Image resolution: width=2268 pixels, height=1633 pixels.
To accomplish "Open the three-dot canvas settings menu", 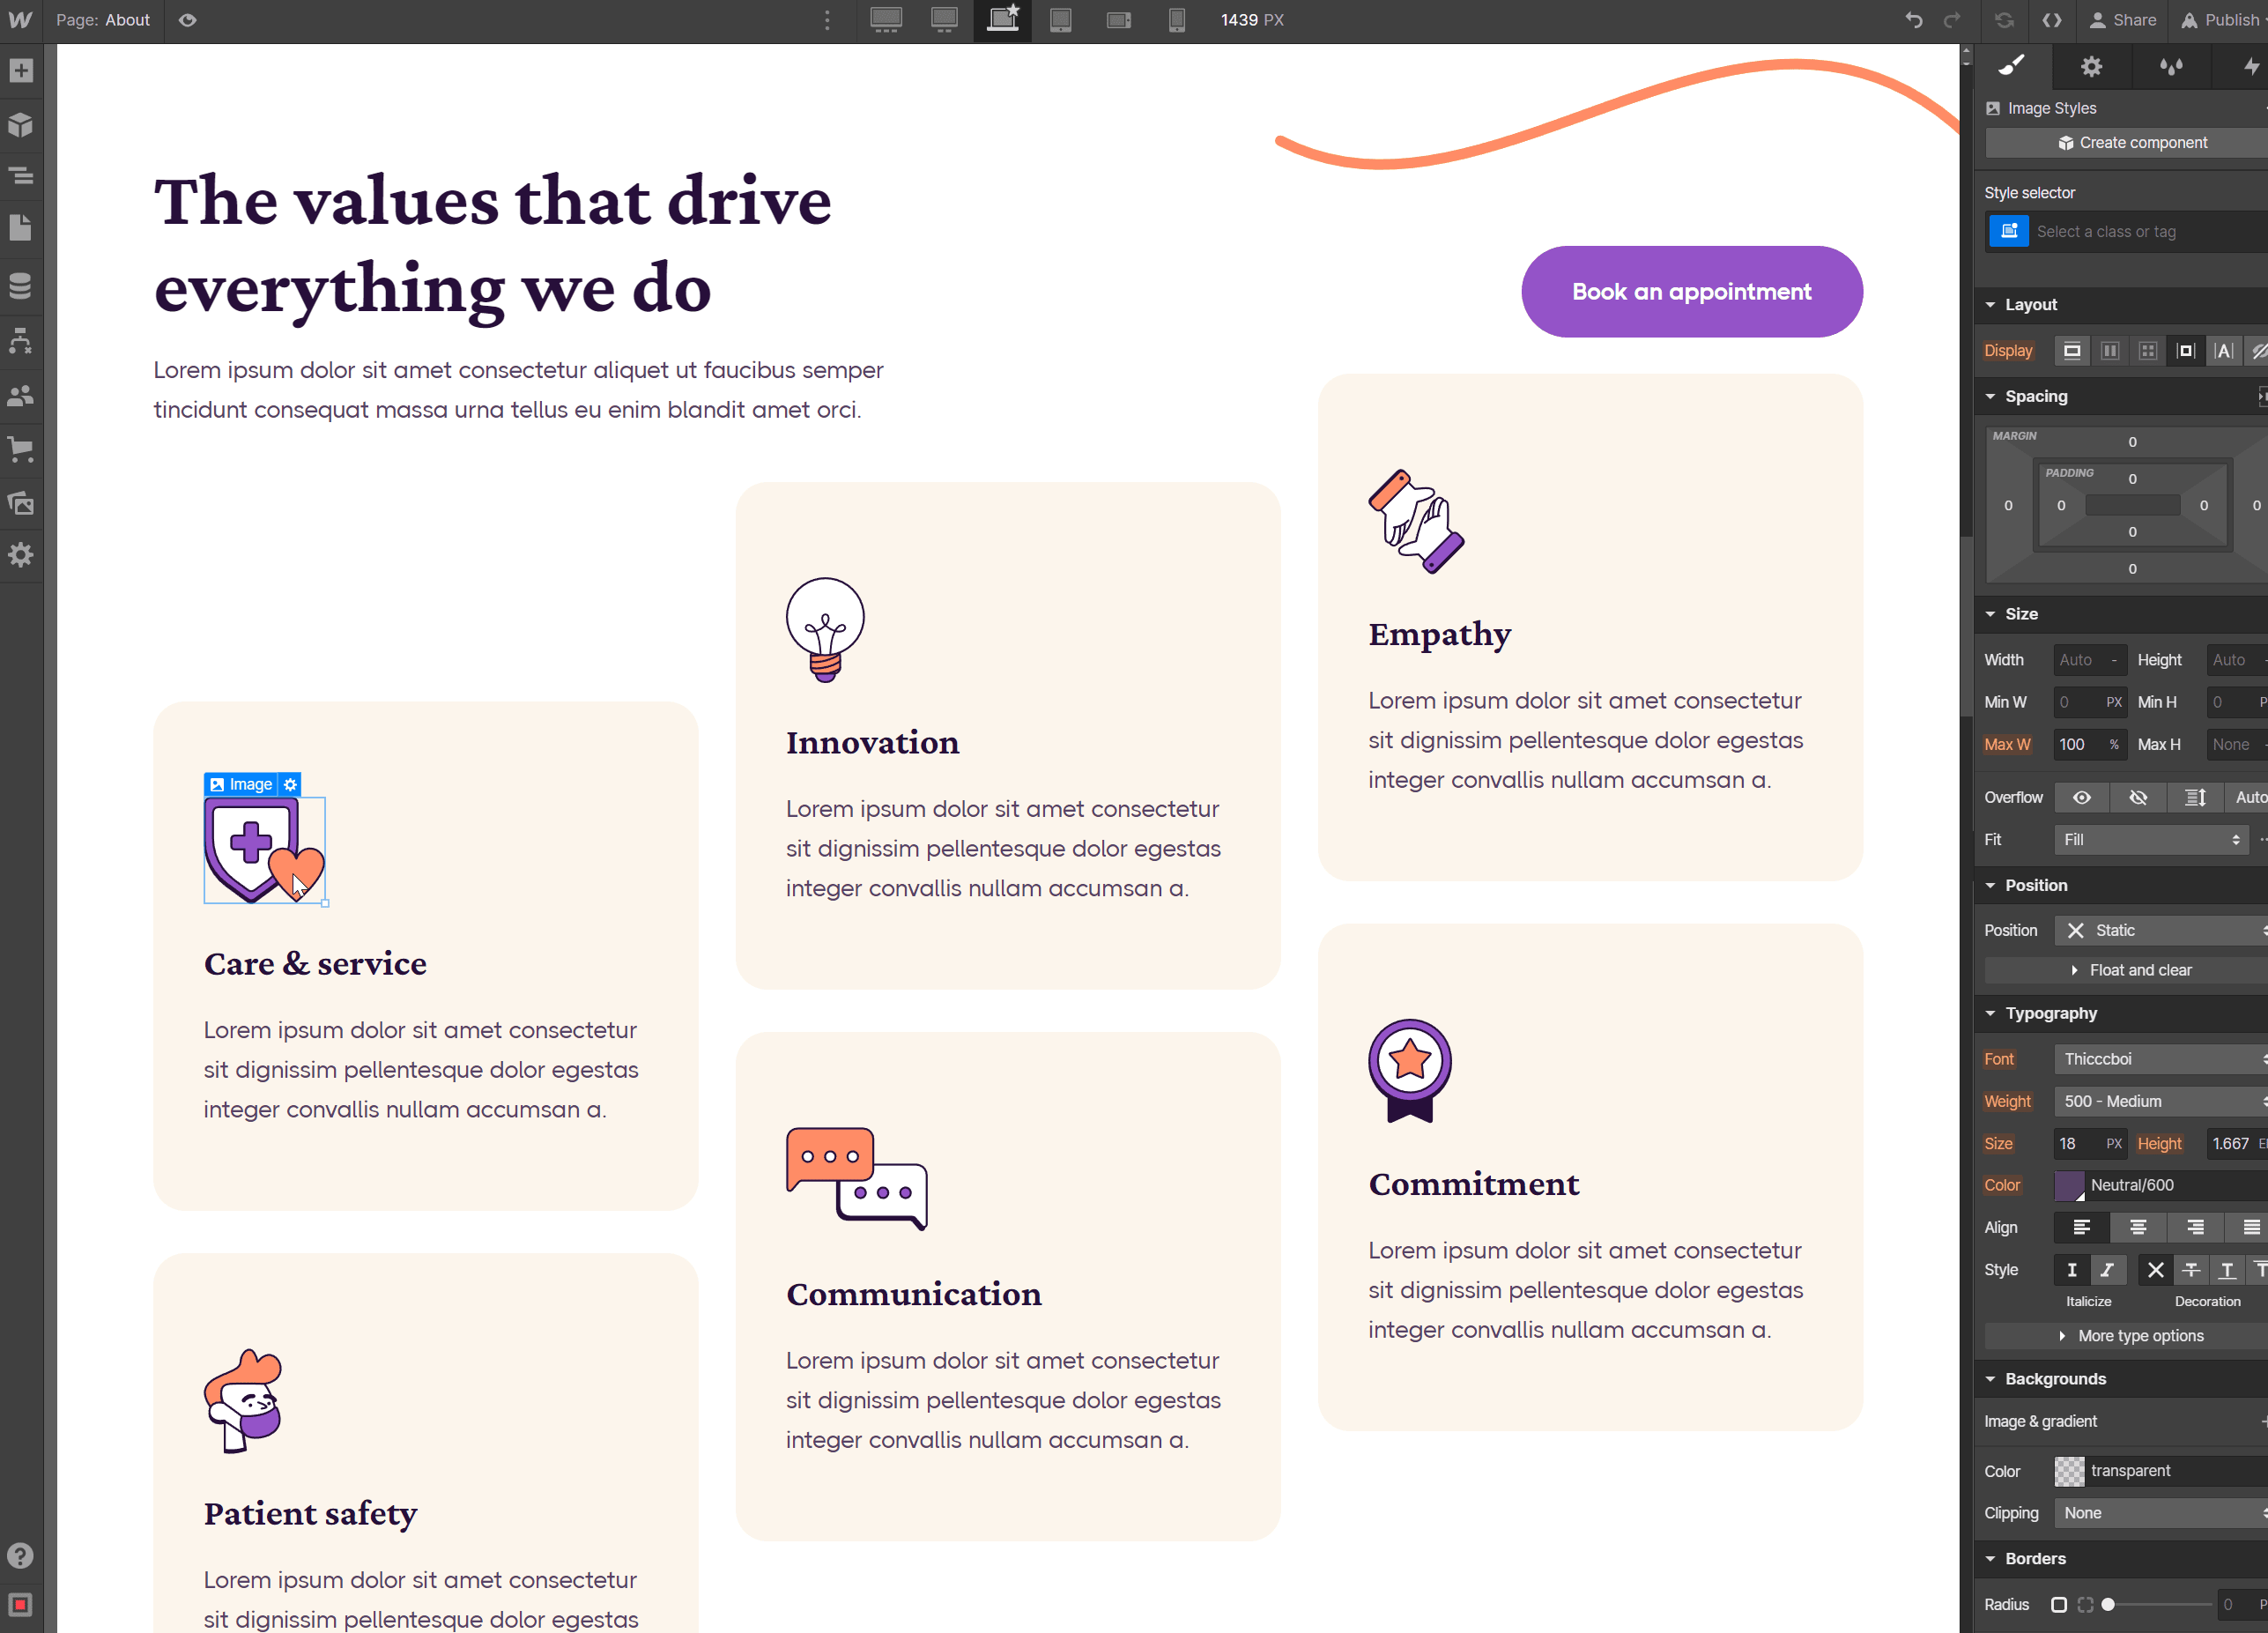I will 827,20.
